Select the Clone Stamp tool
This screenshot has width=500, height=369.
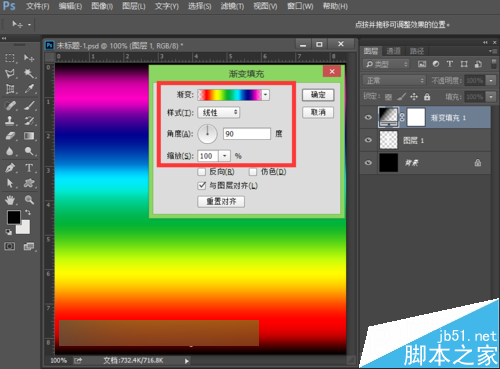(10, 121)
